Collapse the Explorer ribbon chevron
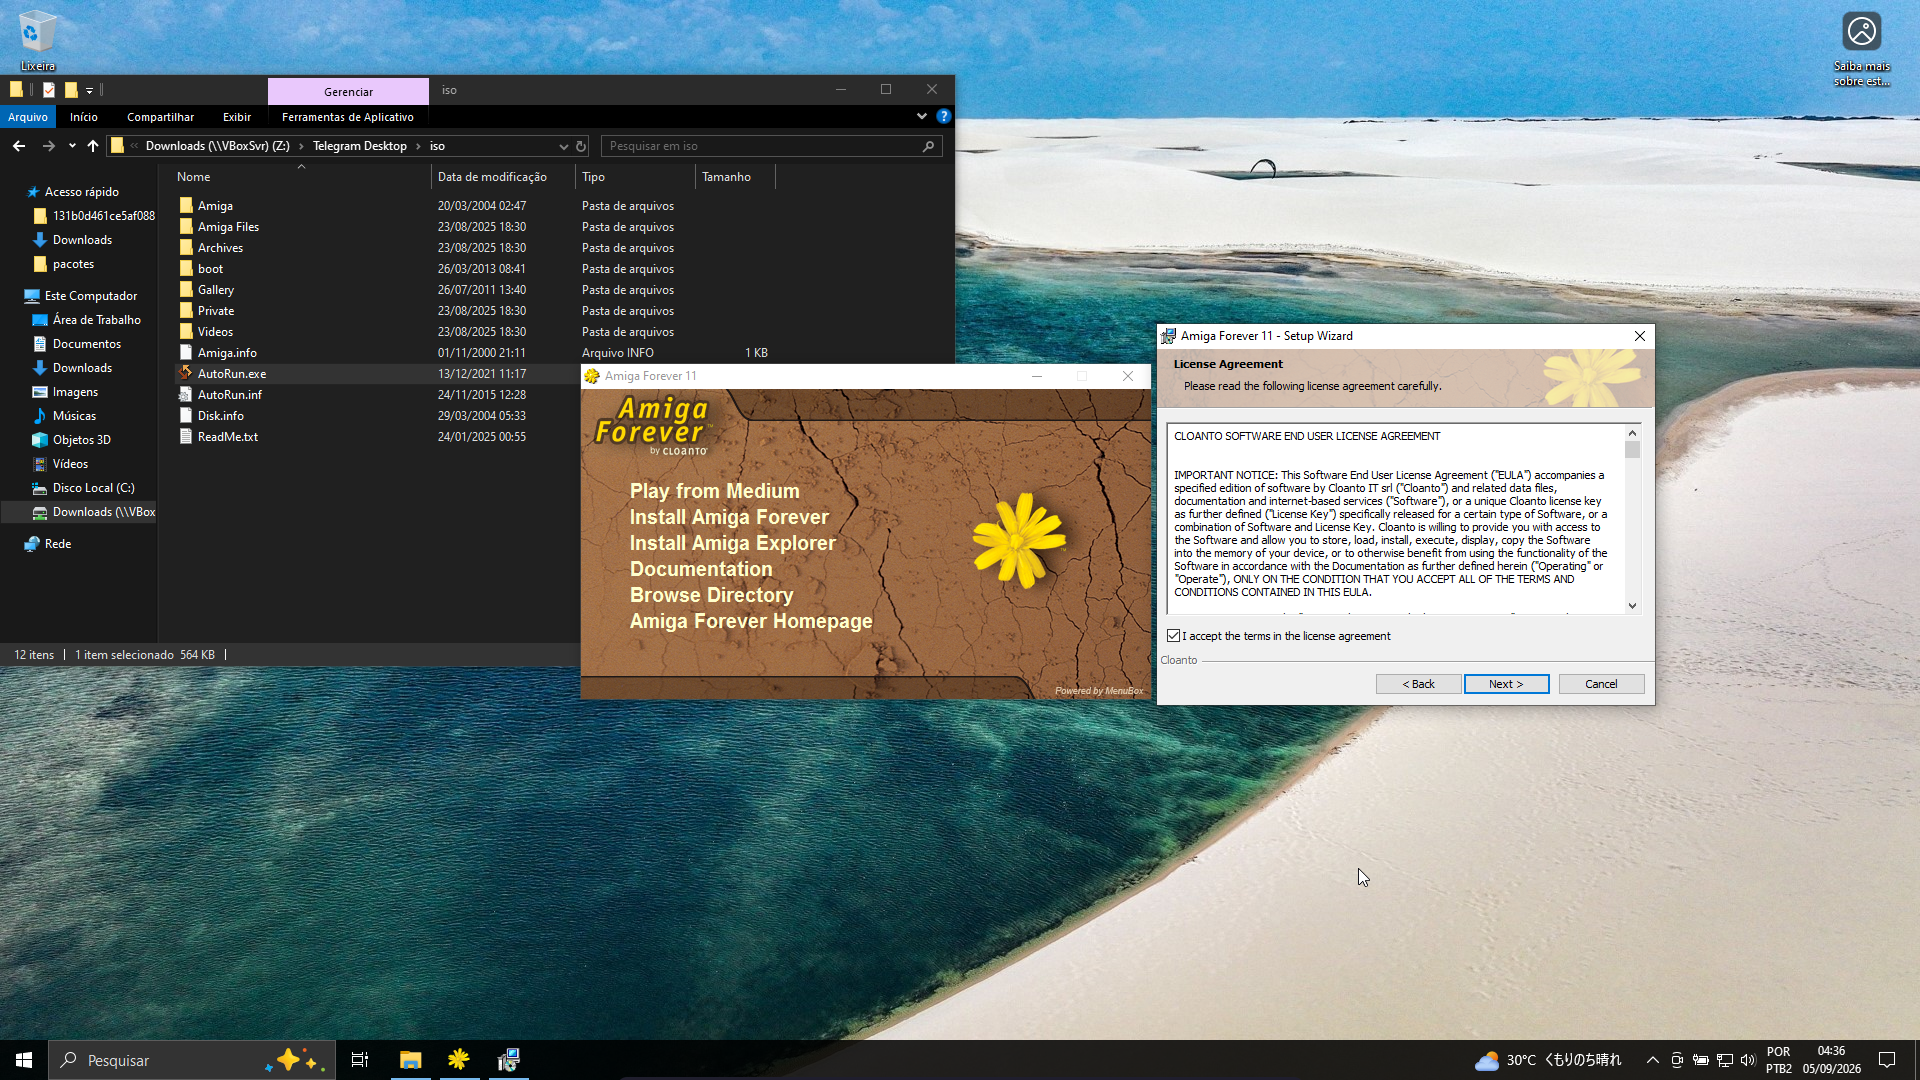 [x=922, y=117]
